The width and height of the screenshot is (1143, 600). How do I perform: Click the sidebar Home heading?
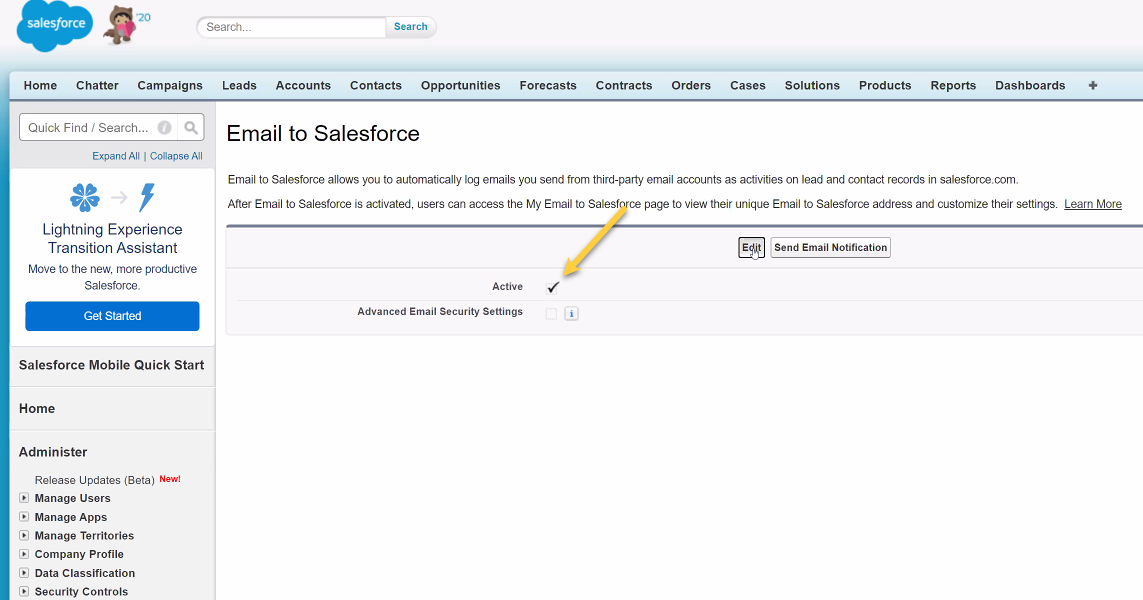click(x=37, y=409)
